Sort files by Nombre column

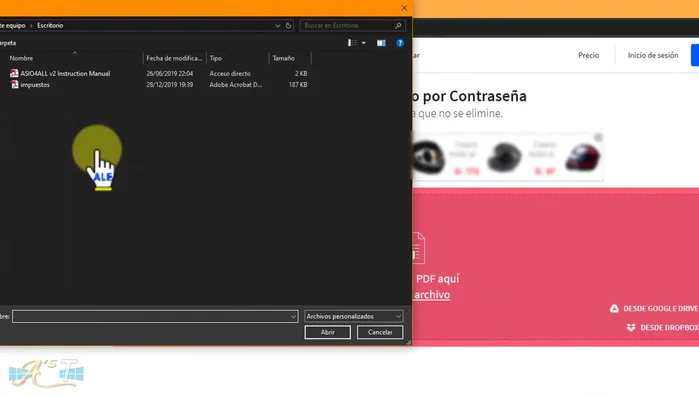[x=21, y=58]
